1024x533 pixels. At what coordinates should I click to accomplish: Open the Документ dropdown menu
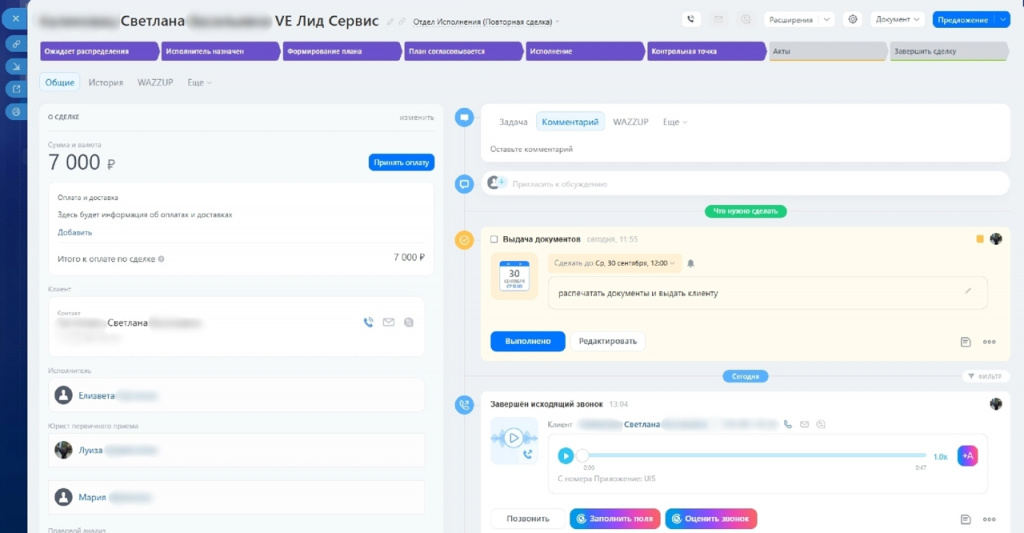click(x=897, y=20)
